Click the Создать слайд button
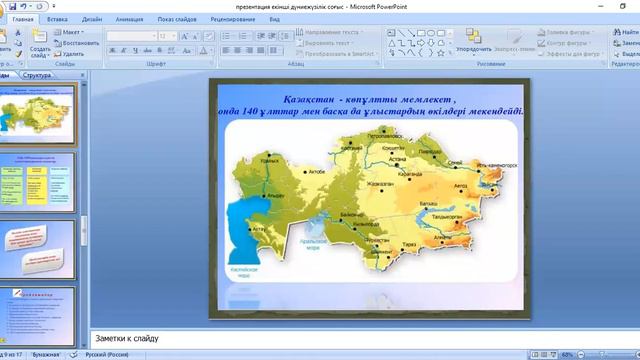640x360 pixels. (x=40, y=43)
